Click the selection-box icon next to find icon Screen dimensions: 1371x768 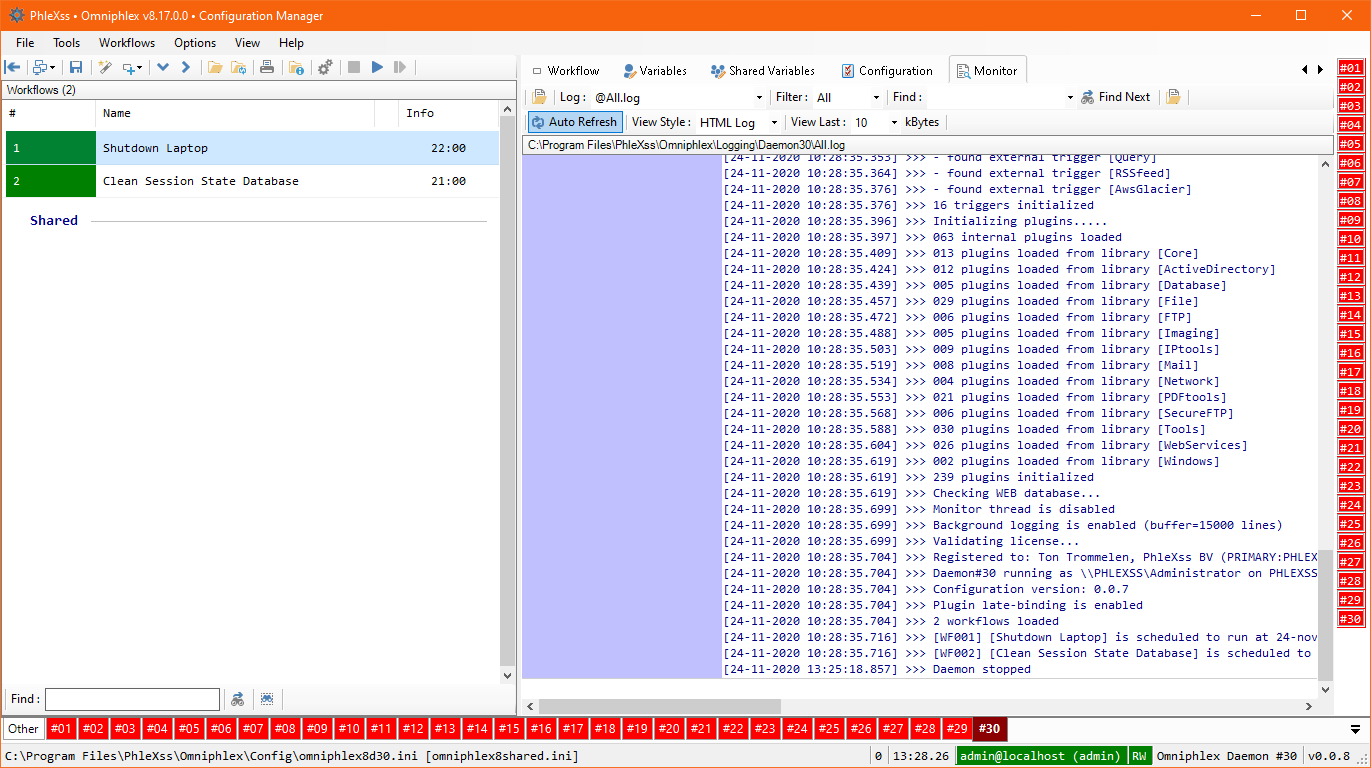click(x=267, y=699)
